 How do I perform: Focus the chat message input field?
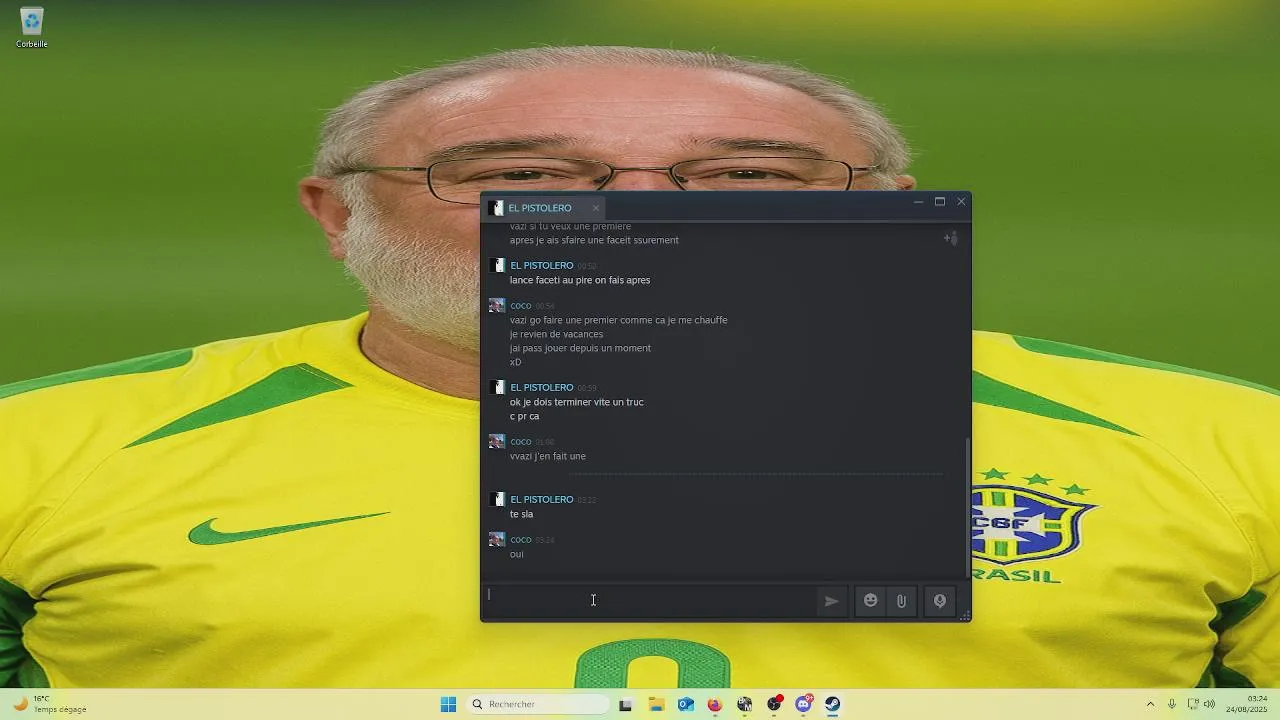649,600
